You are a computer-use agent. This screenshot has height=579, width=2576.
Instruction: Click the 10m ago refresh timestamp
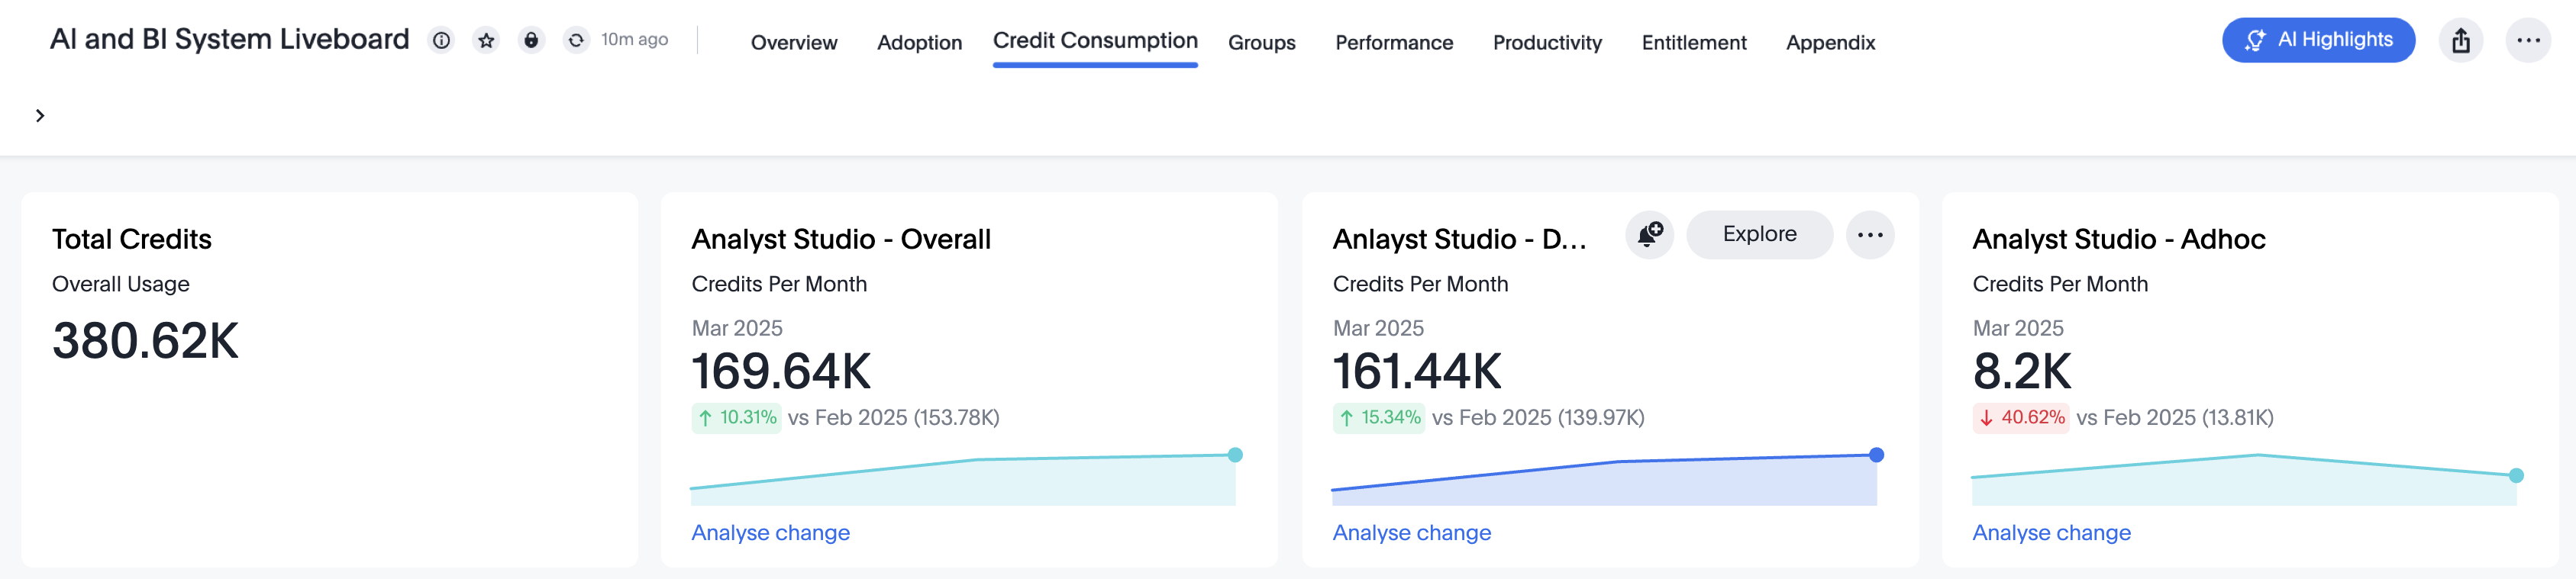click(634, 40)
